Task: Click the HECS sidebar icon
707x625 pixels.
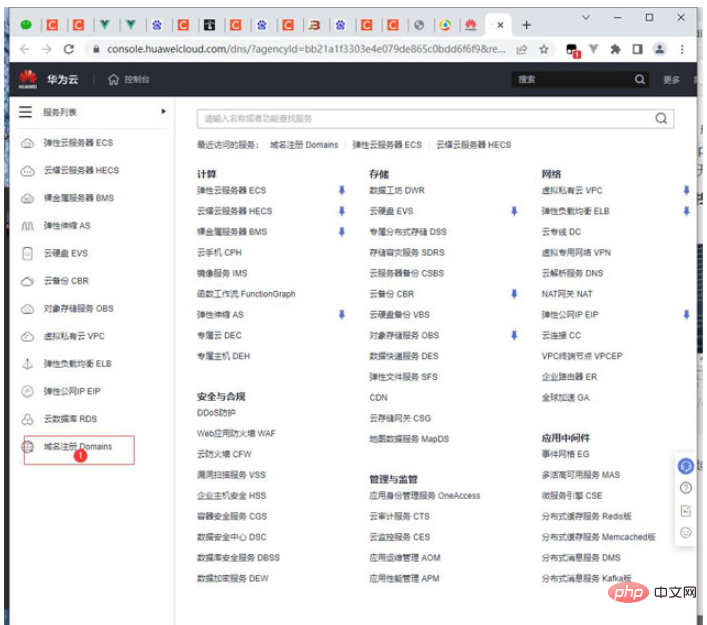Action: tap(28, 171)
